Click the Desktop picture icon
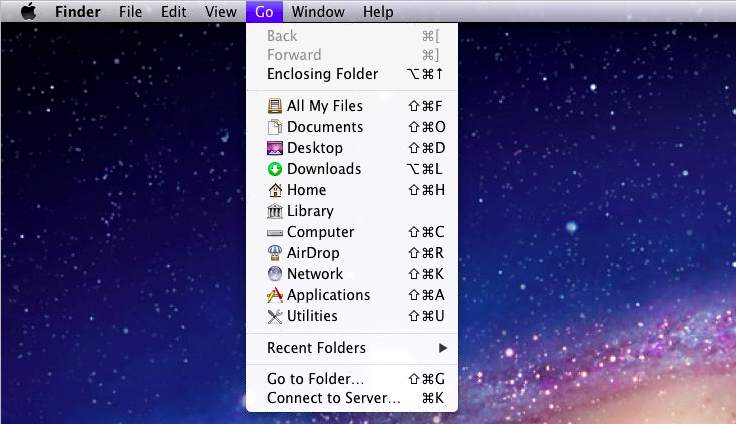Viewport: 736px width, 424px height. [x=275, y=148]
